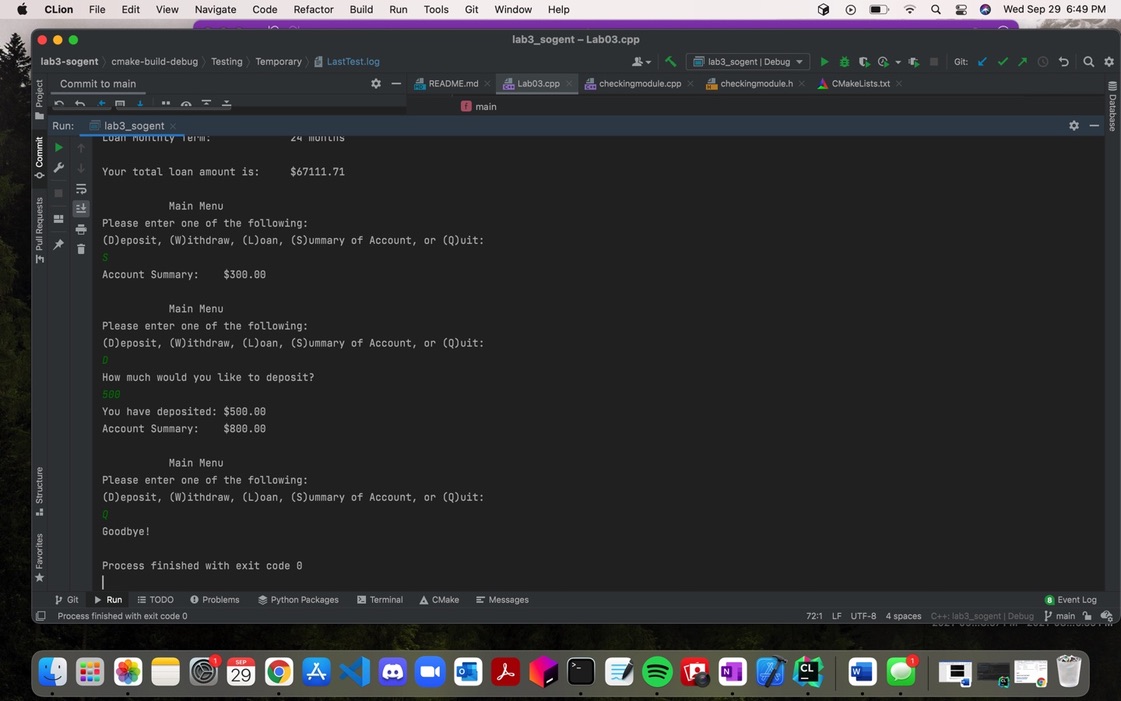Image resolution: width=1121 pixels, height=701 pixels.
Task: Toggle soft-wrap in Run console
Action: click(x=81, y=189)
